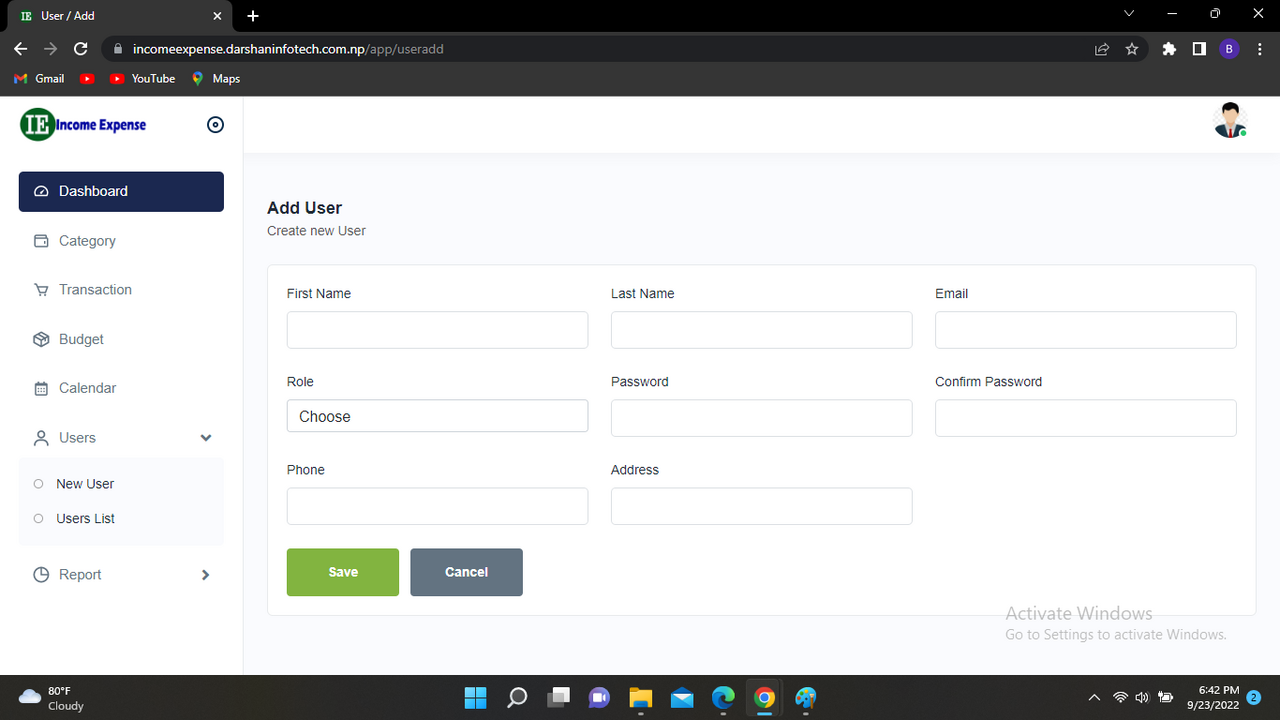Collapse the Users submenu chevron
The height and width of the screenshot is (720, 1280).
point(205,437)
